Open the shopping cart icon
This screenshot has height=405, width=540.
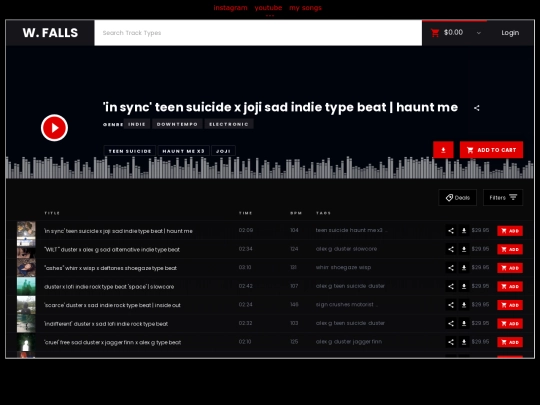(x=435, y=33)
